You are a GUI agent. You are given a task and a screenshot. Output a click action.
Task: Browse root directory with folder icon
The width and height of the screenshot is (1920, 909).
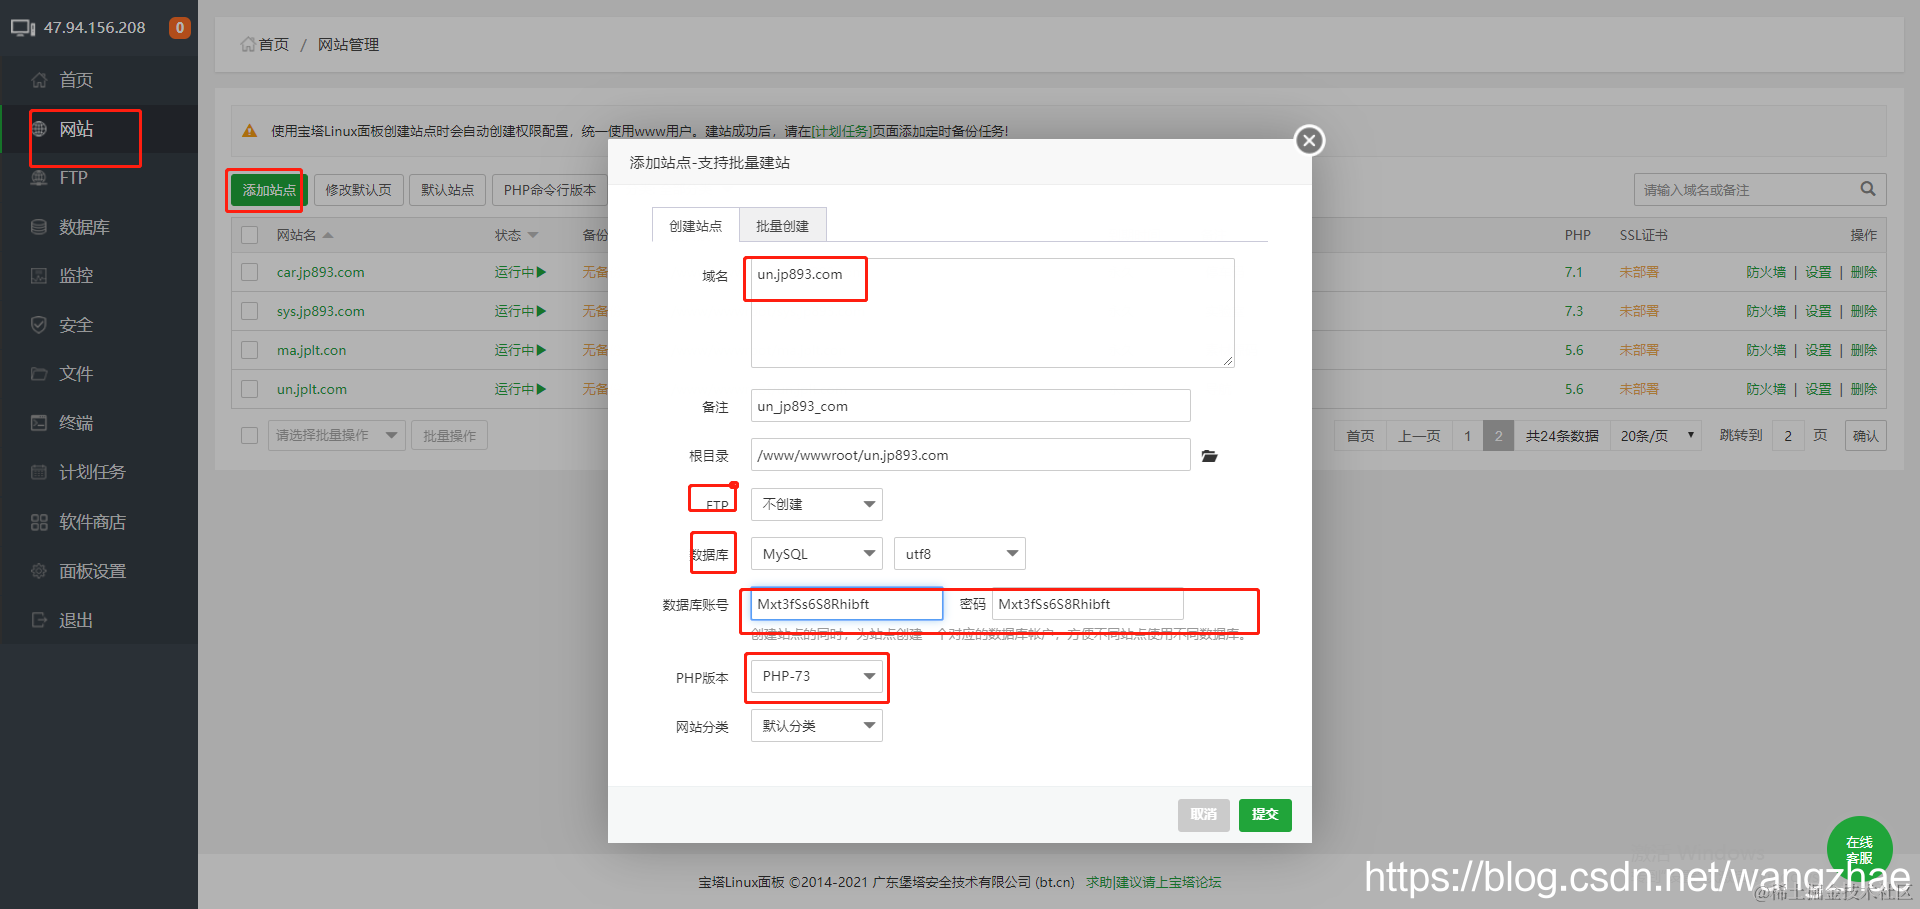point(1209,456)
